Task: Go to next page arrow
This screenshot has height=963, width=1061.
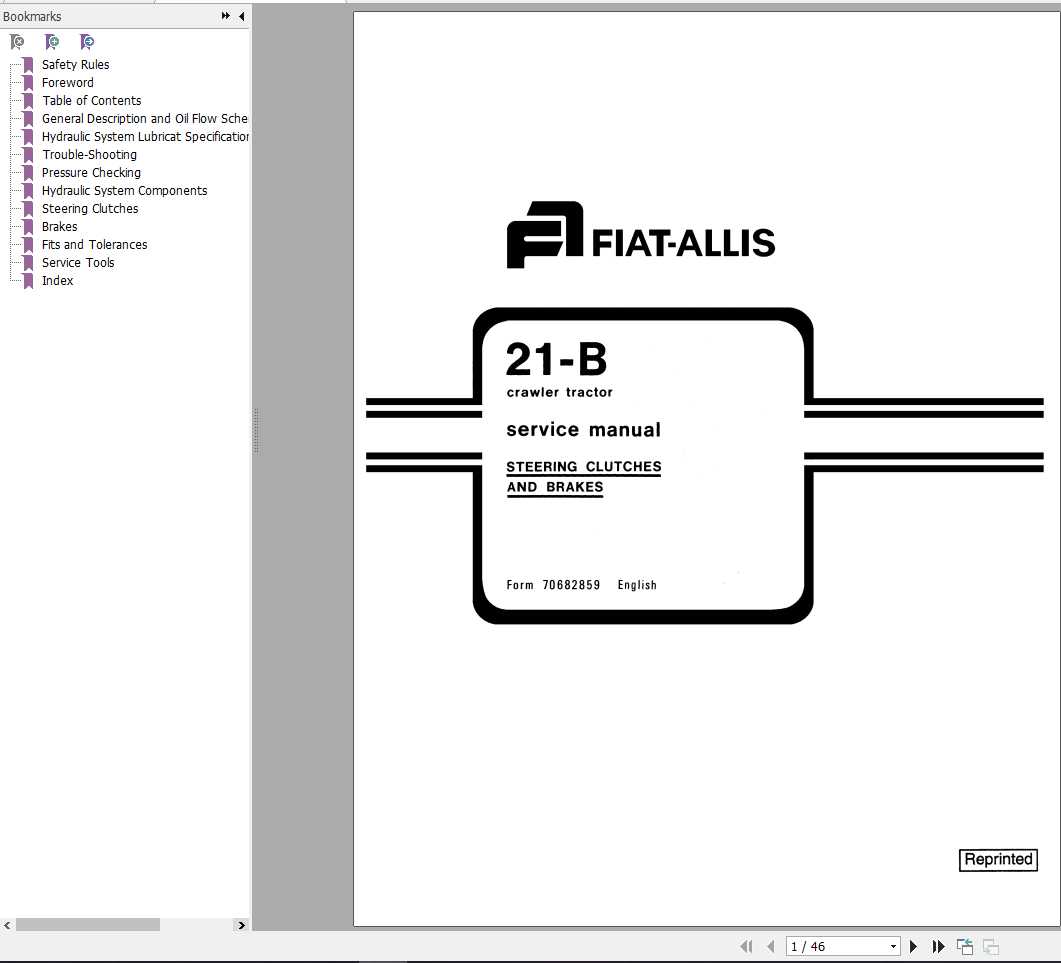Action: pyautogui.click(x=913, y=946)
